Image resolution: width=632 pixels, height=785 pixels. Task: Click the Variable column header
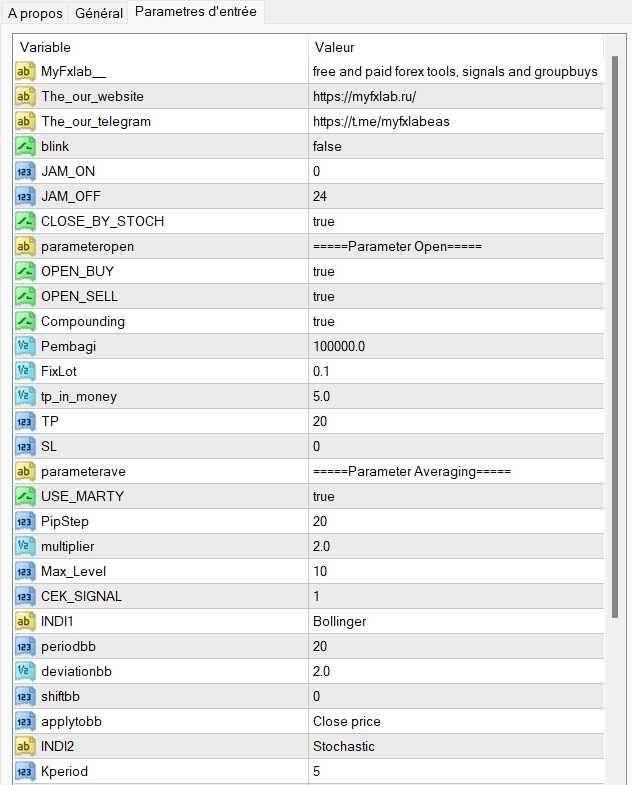click(x=160, y=47)
